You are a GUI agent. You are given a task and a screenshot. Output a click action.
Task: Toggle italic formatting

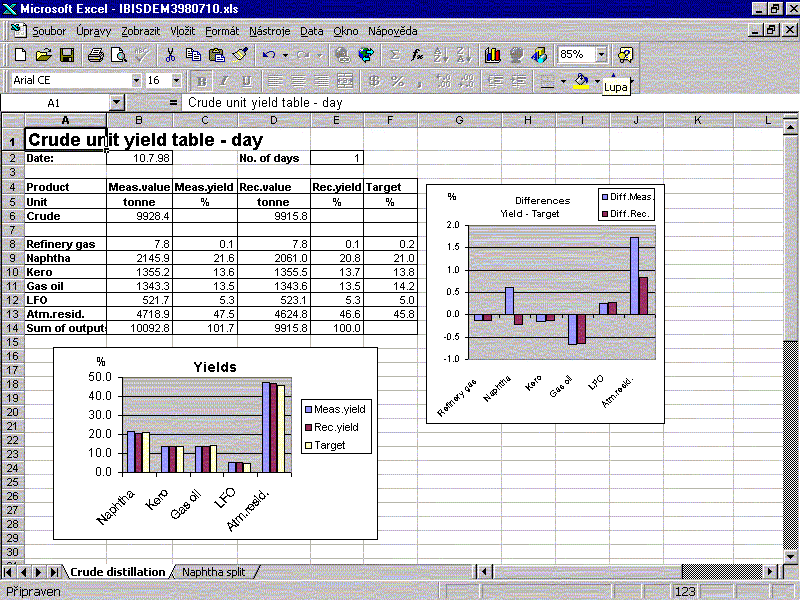224,81
